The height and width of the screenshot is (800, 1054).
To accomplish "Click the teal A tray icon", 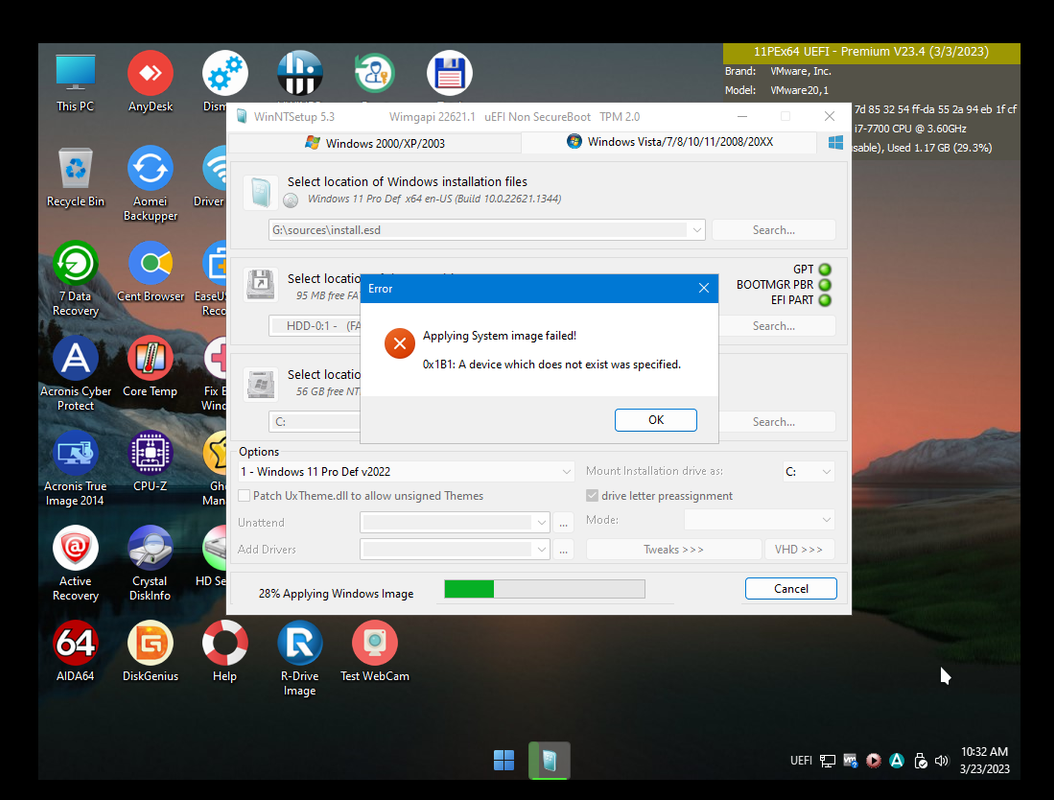I will coord(897,760).
